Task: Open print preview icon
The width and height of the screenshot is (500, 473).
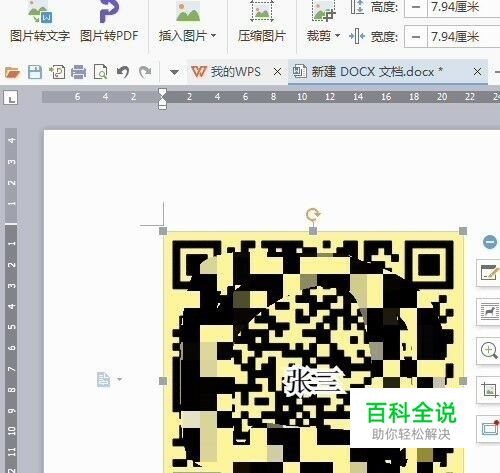Action: 100,72
